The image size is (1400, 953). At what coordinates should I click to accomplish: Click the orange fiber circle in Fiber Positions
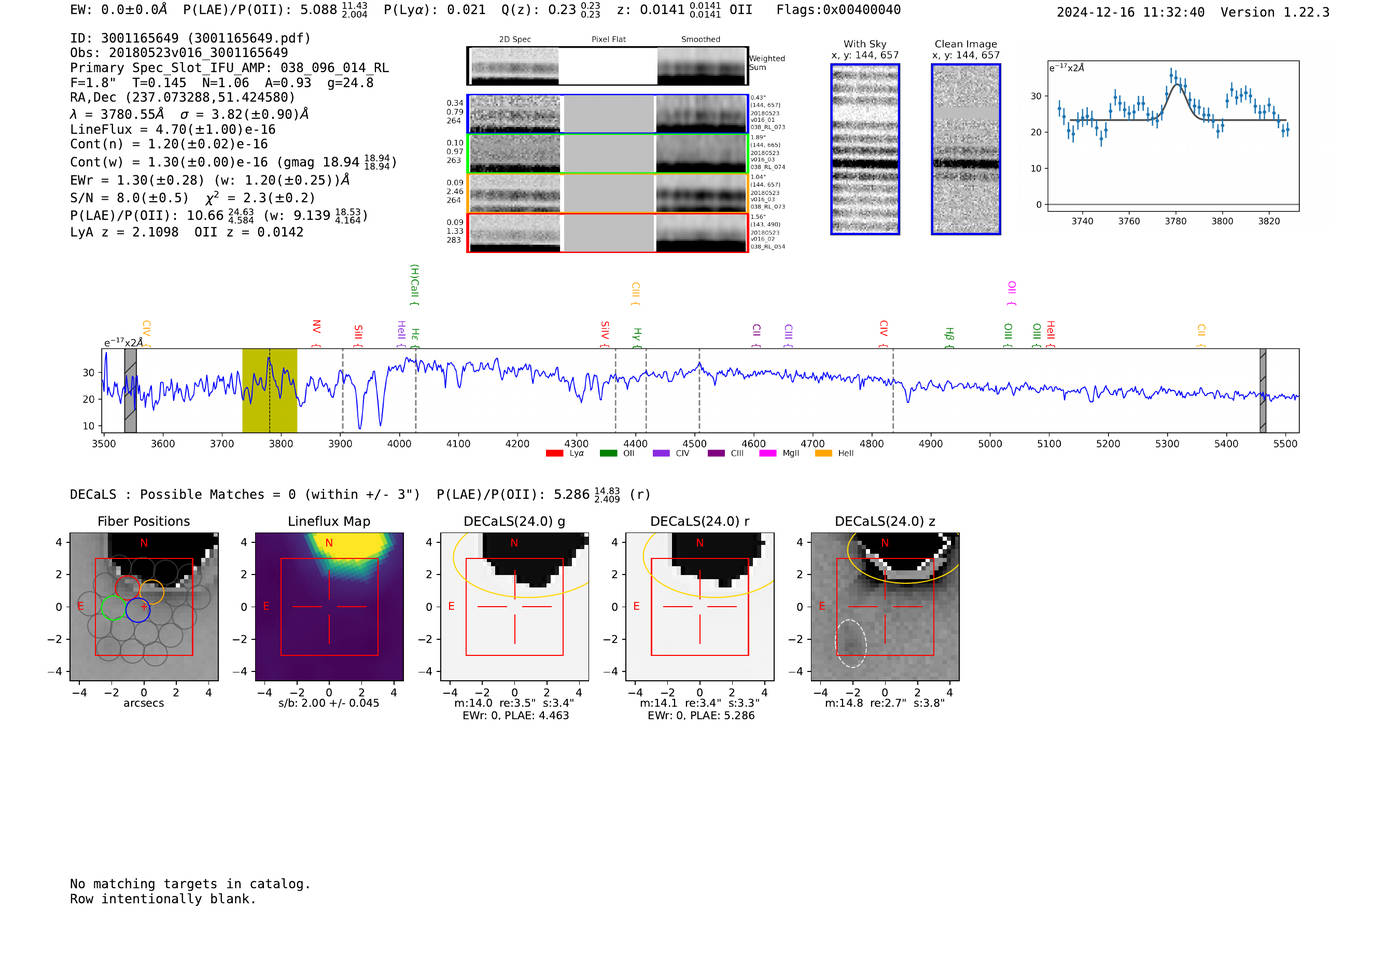coord(151,592)
